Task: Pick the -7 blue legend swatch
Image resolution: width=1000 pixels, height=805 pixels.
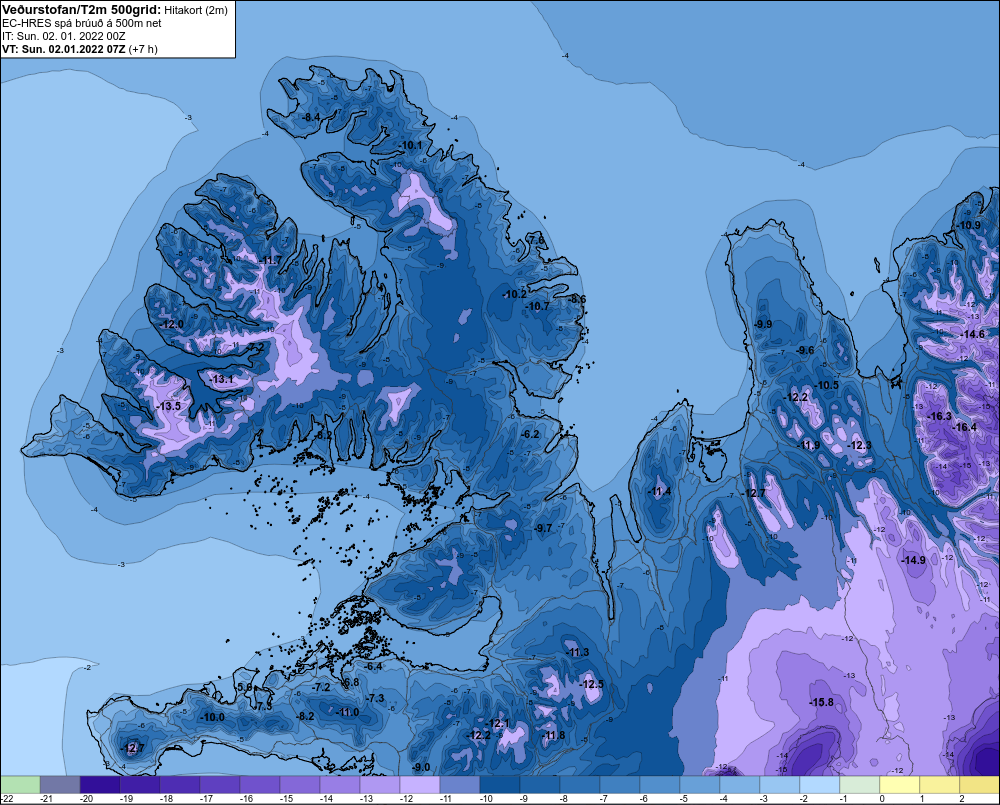Action: click(x=619, y=784)
